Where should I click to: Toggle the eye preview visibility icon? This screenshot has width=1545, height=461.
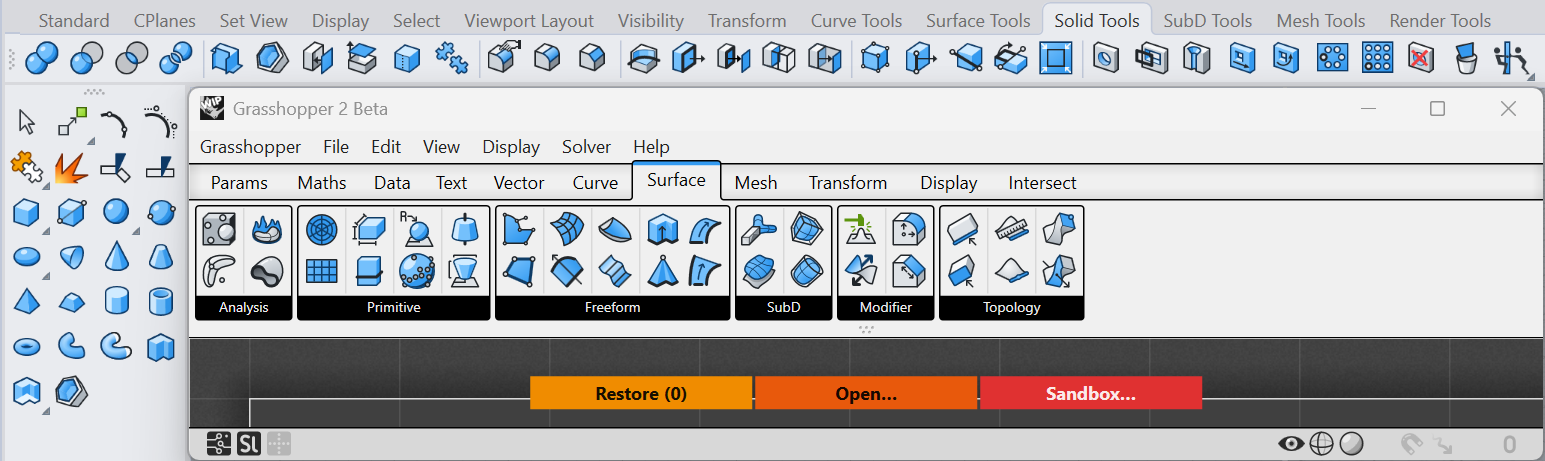[x=1291, y=444]
